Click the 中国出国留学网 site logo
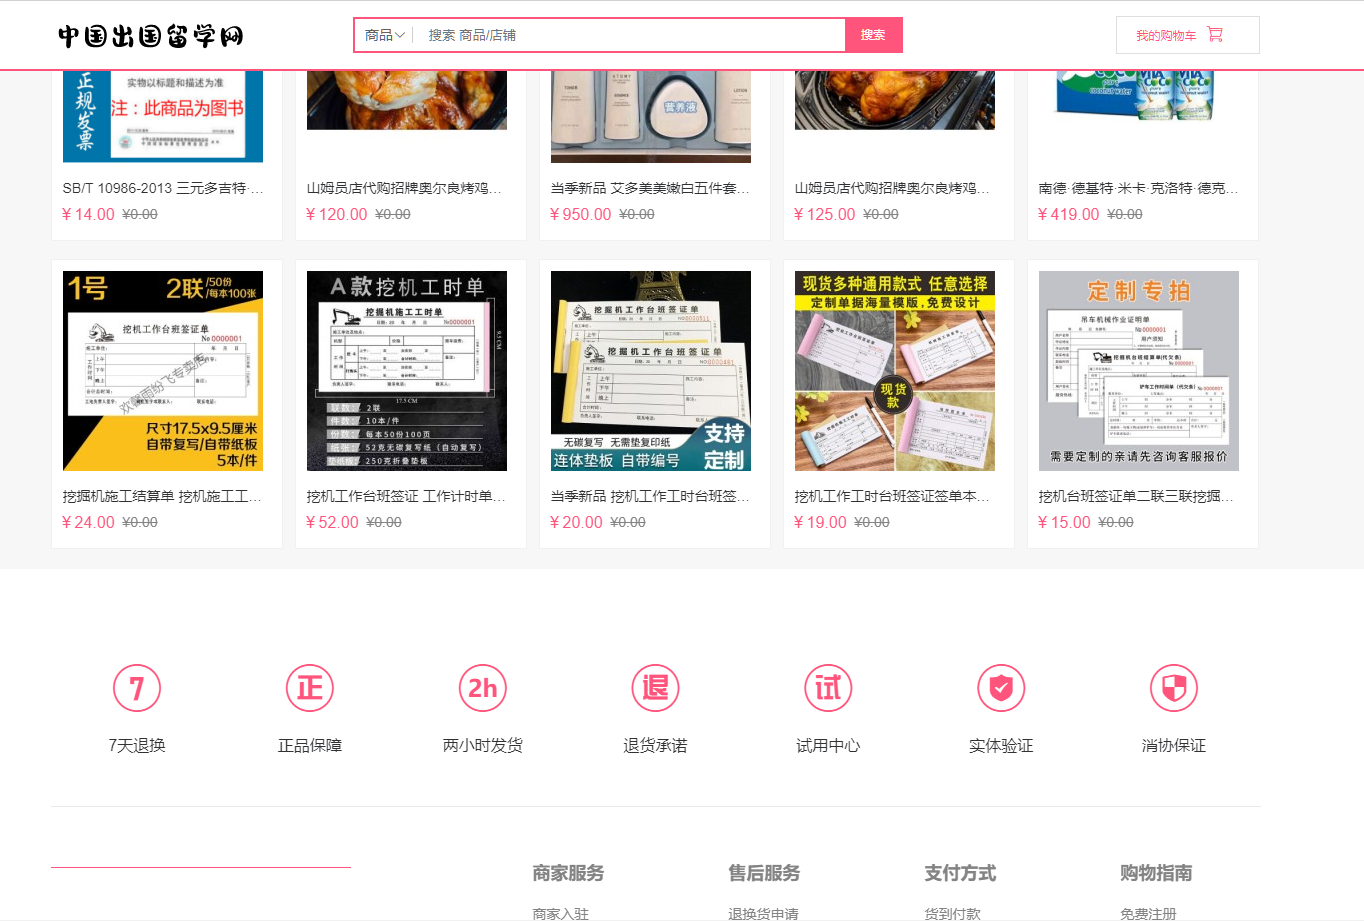The image size is (1364, 921). 151,36
